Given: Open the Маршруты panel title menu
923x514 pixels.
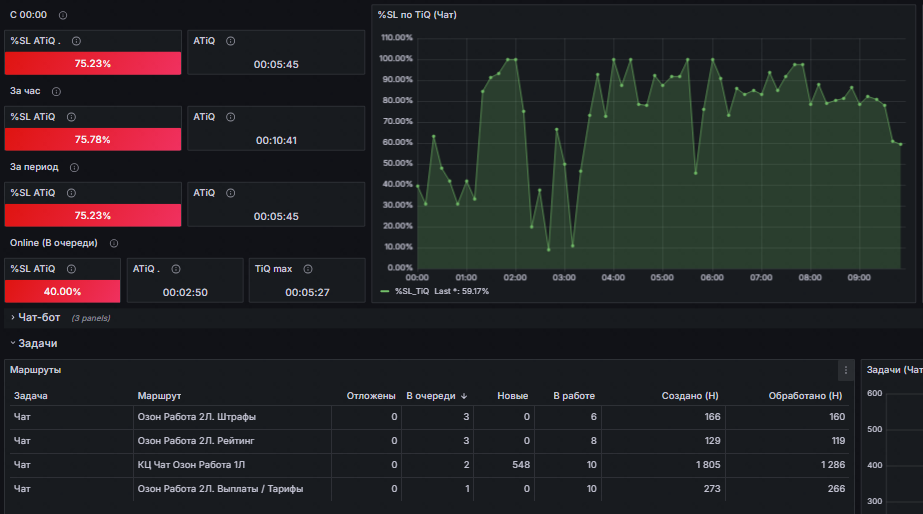Looking at the screenshot, I should (35, 370).
